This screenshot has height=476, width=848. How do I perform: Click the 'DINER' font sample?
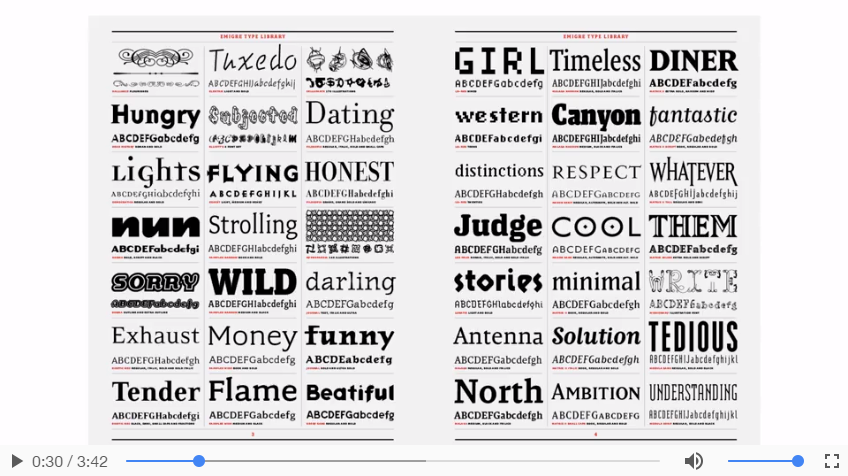pos(693,61)
